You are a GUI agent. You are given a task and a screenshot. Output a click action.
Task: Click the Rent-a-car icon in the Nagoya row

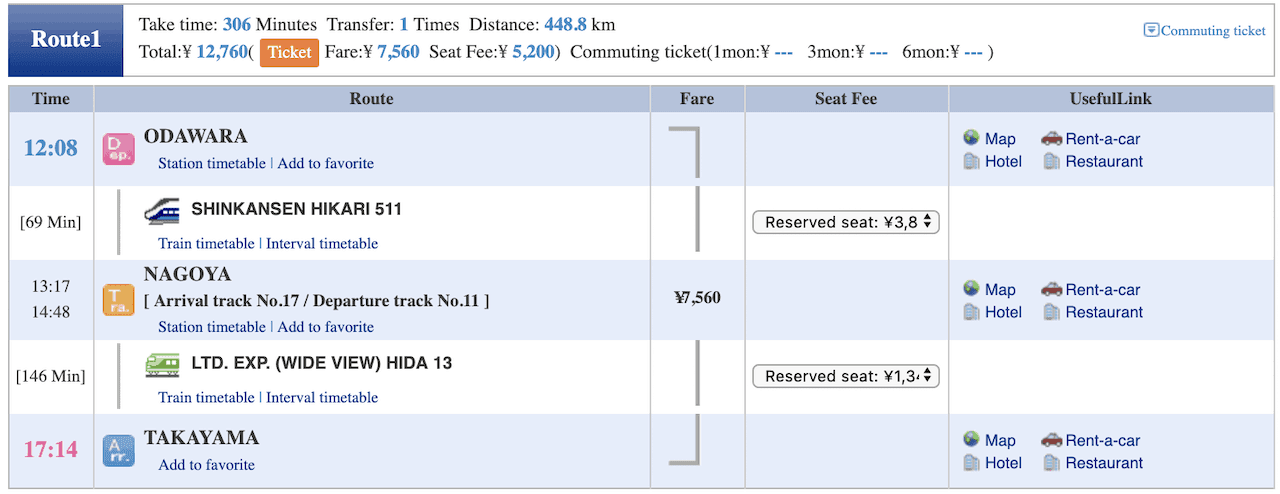1051,289
